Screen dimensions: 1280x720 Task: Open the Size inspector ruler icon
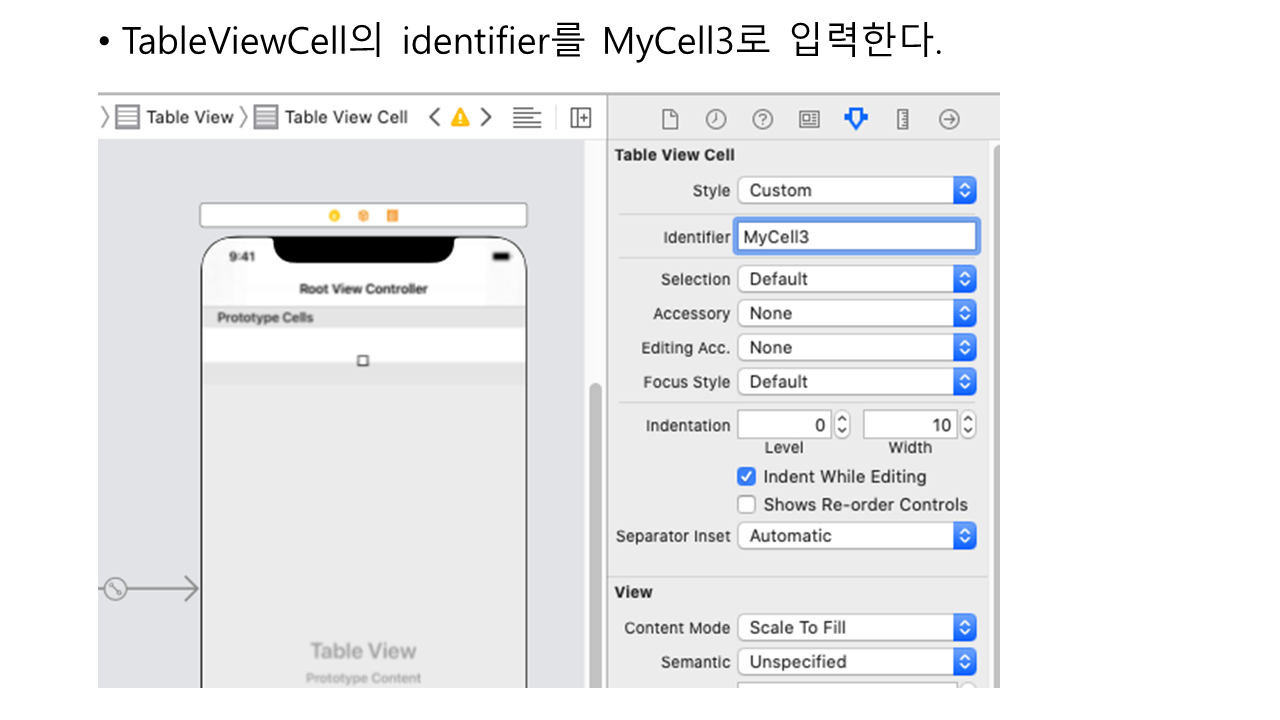(902, 119)
